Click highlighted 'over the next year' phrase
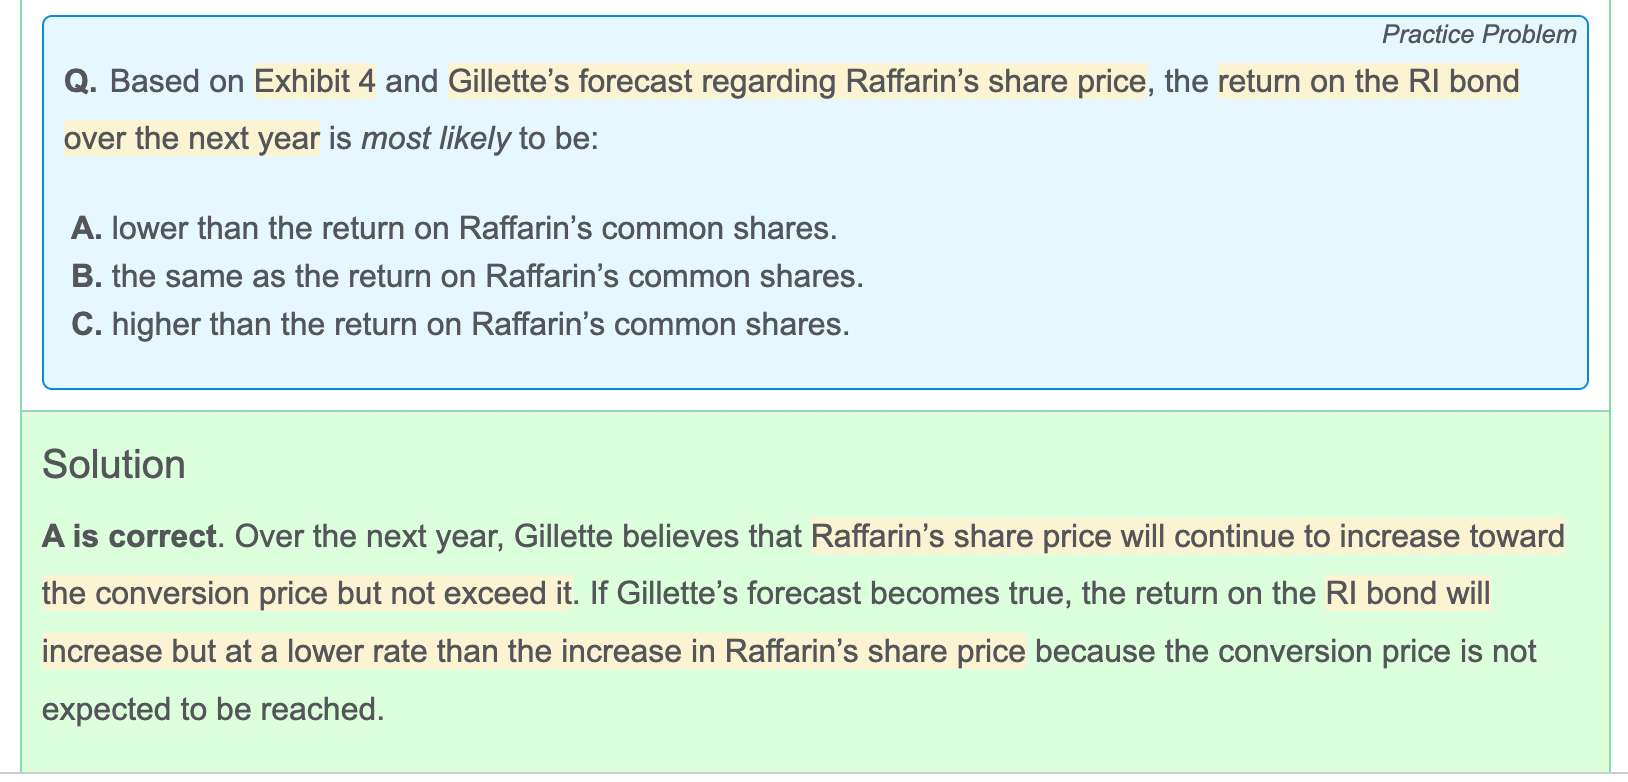The image size is (1628, 782). coord(192,138)
